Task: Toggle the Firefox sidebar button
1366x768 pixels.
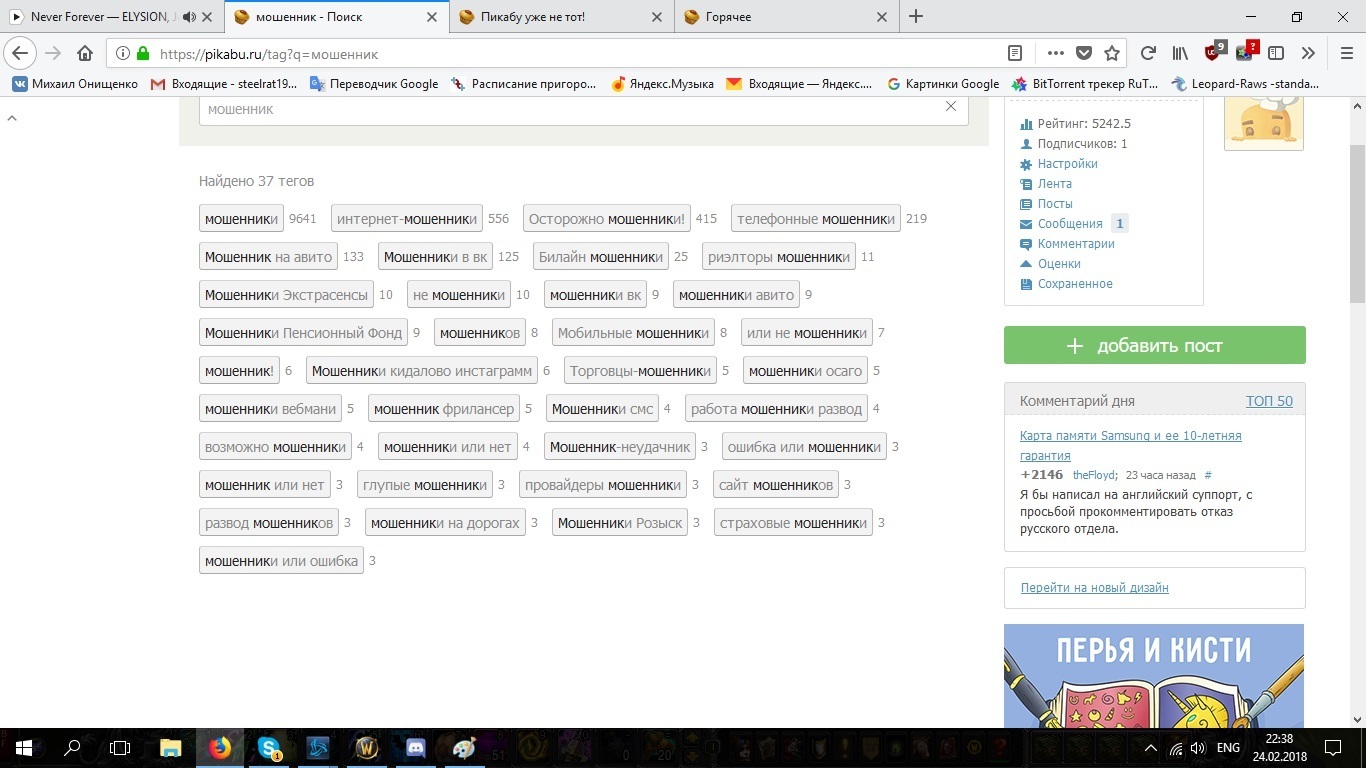Action: (1276, 53)
